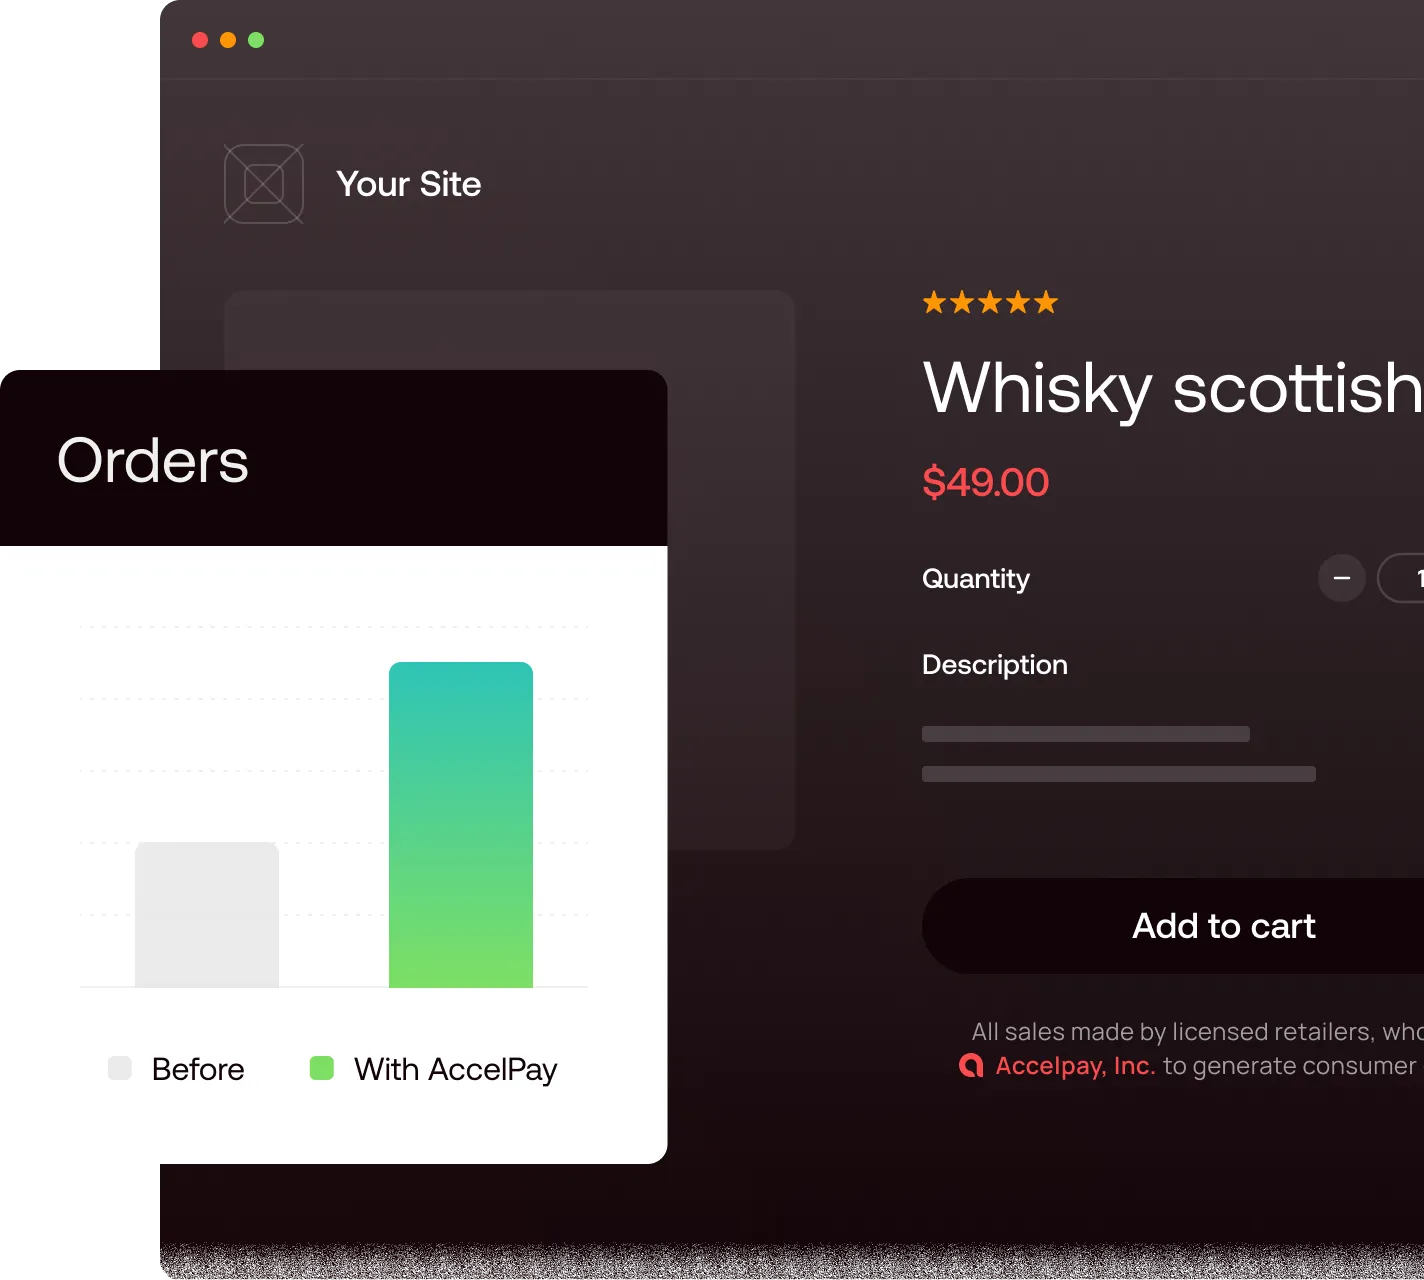Screen dimensions: 1424x1280
Task: Click the red window close dot
Action: click(200, 40)
